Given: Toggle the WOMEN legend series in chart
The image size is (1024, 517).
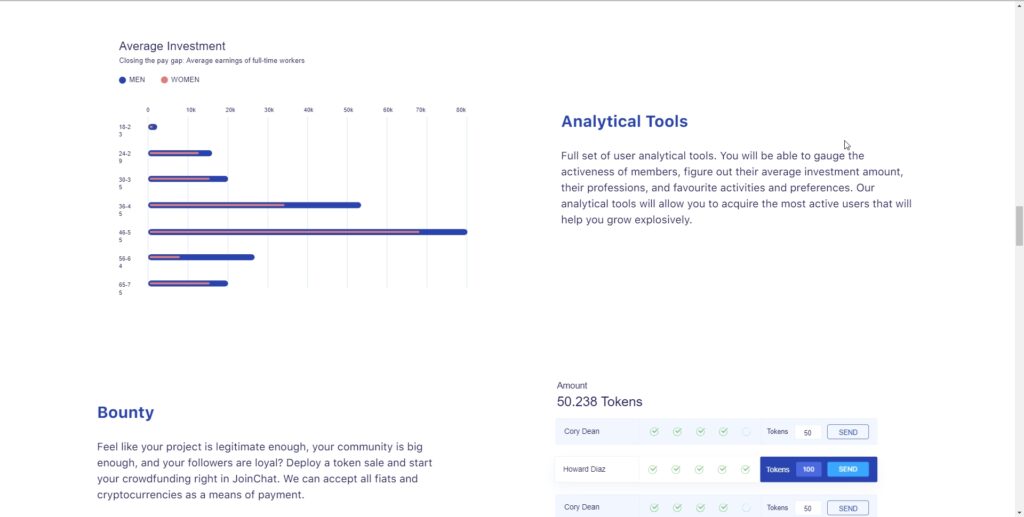Looking at the screenshot, I should (x=180, y=80).
